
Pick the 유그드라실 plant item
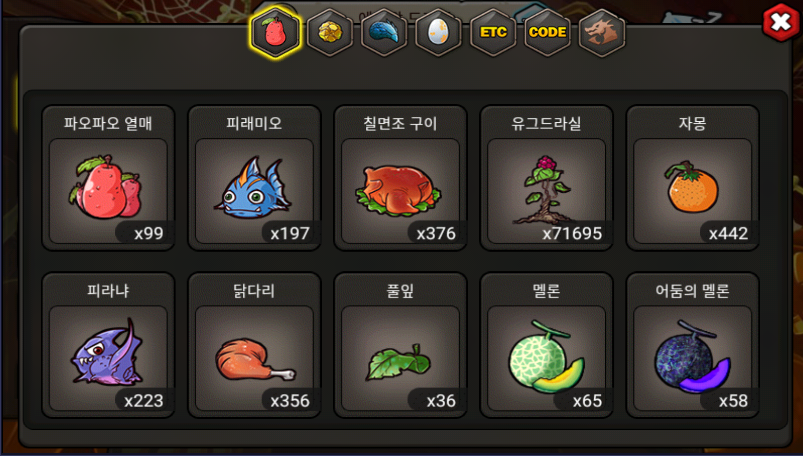546,178
